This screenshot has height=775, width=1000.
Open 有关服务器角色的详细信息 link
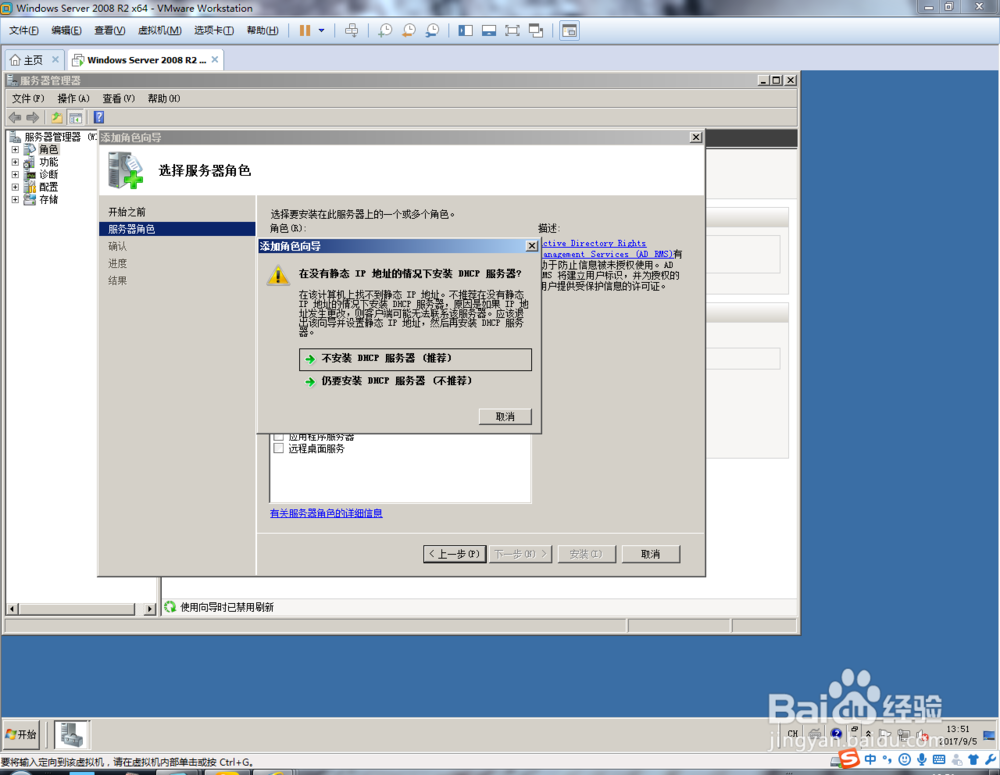tap(326, 513)
